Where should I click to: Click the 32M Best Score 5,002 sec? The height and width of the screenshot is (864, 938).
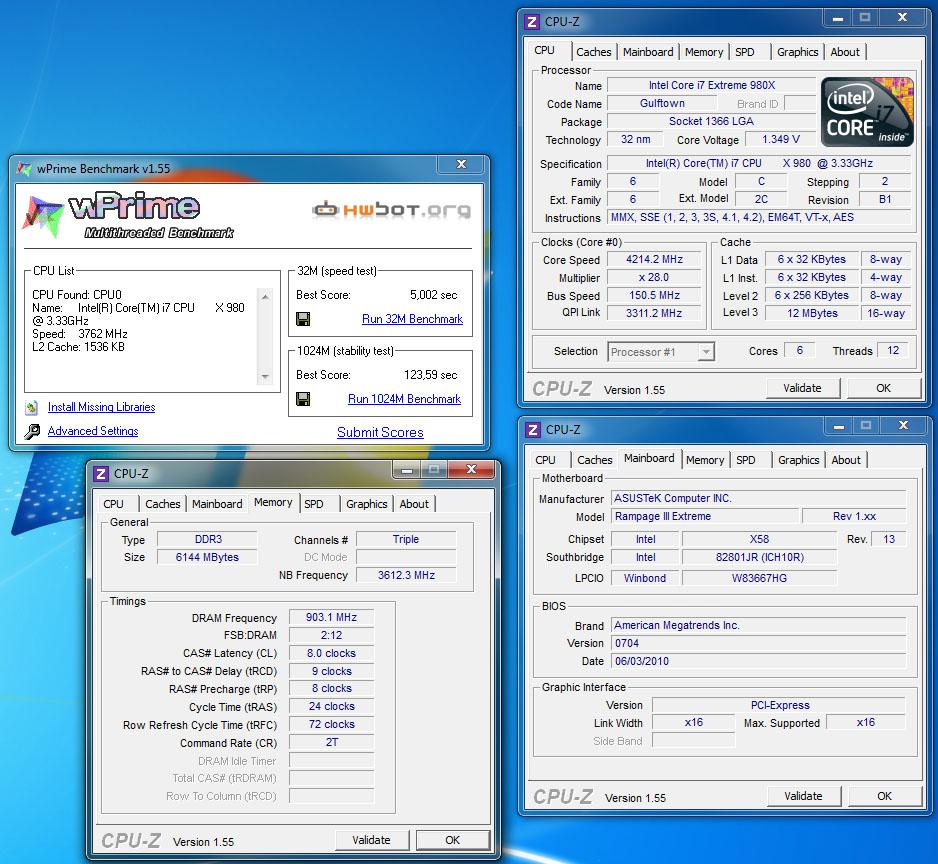[x=434, y=295]
